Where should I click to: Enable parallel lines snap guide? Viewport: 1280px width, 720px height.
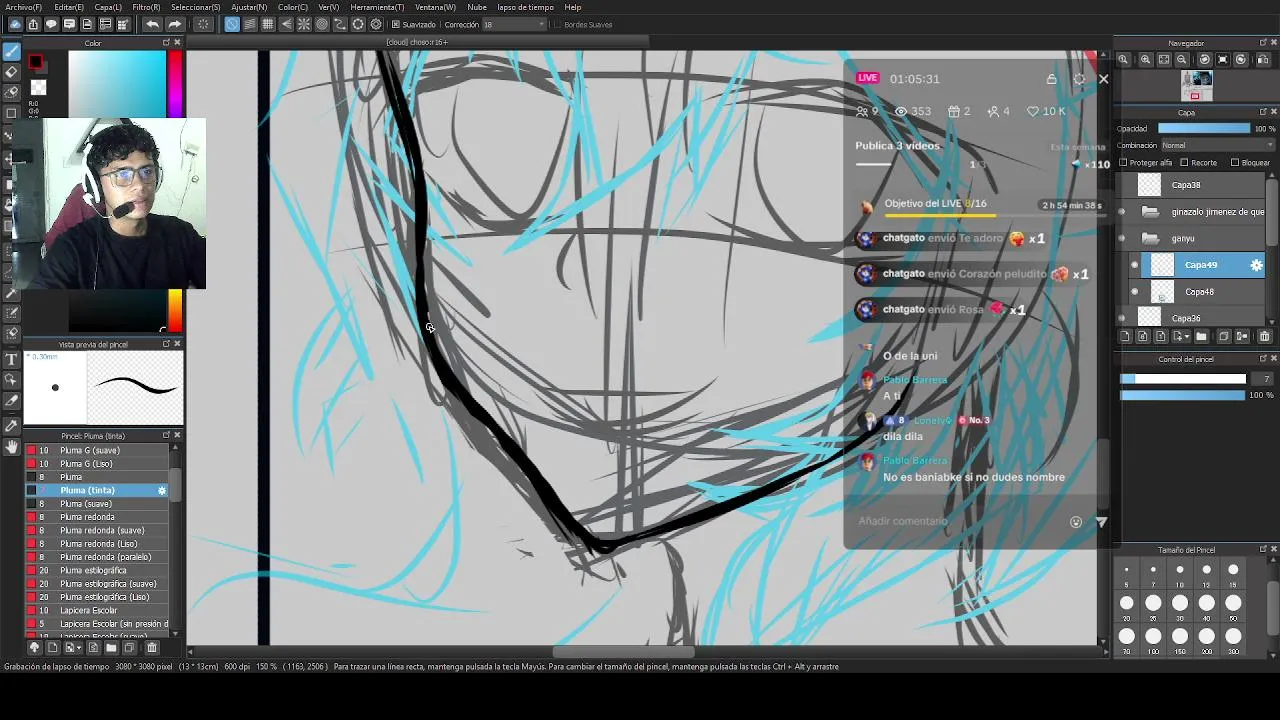point(250,24)
